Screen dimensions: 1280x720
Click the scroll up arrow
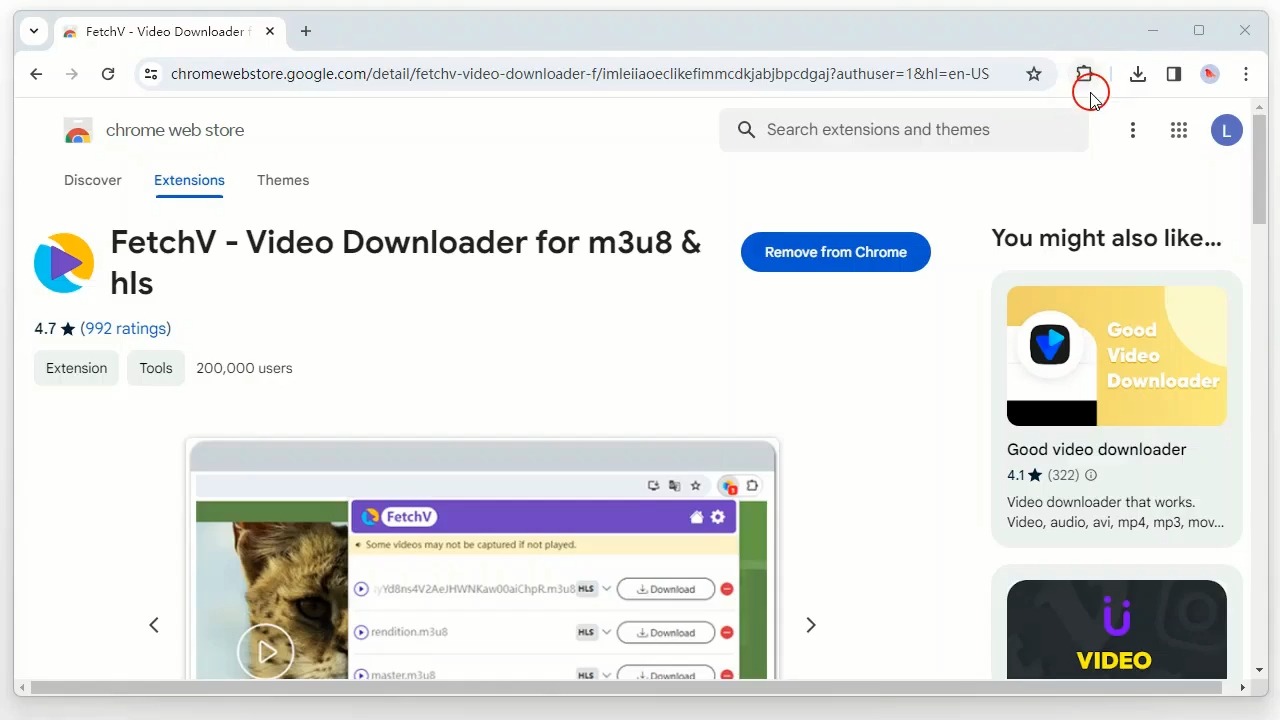coord(1260,105)
